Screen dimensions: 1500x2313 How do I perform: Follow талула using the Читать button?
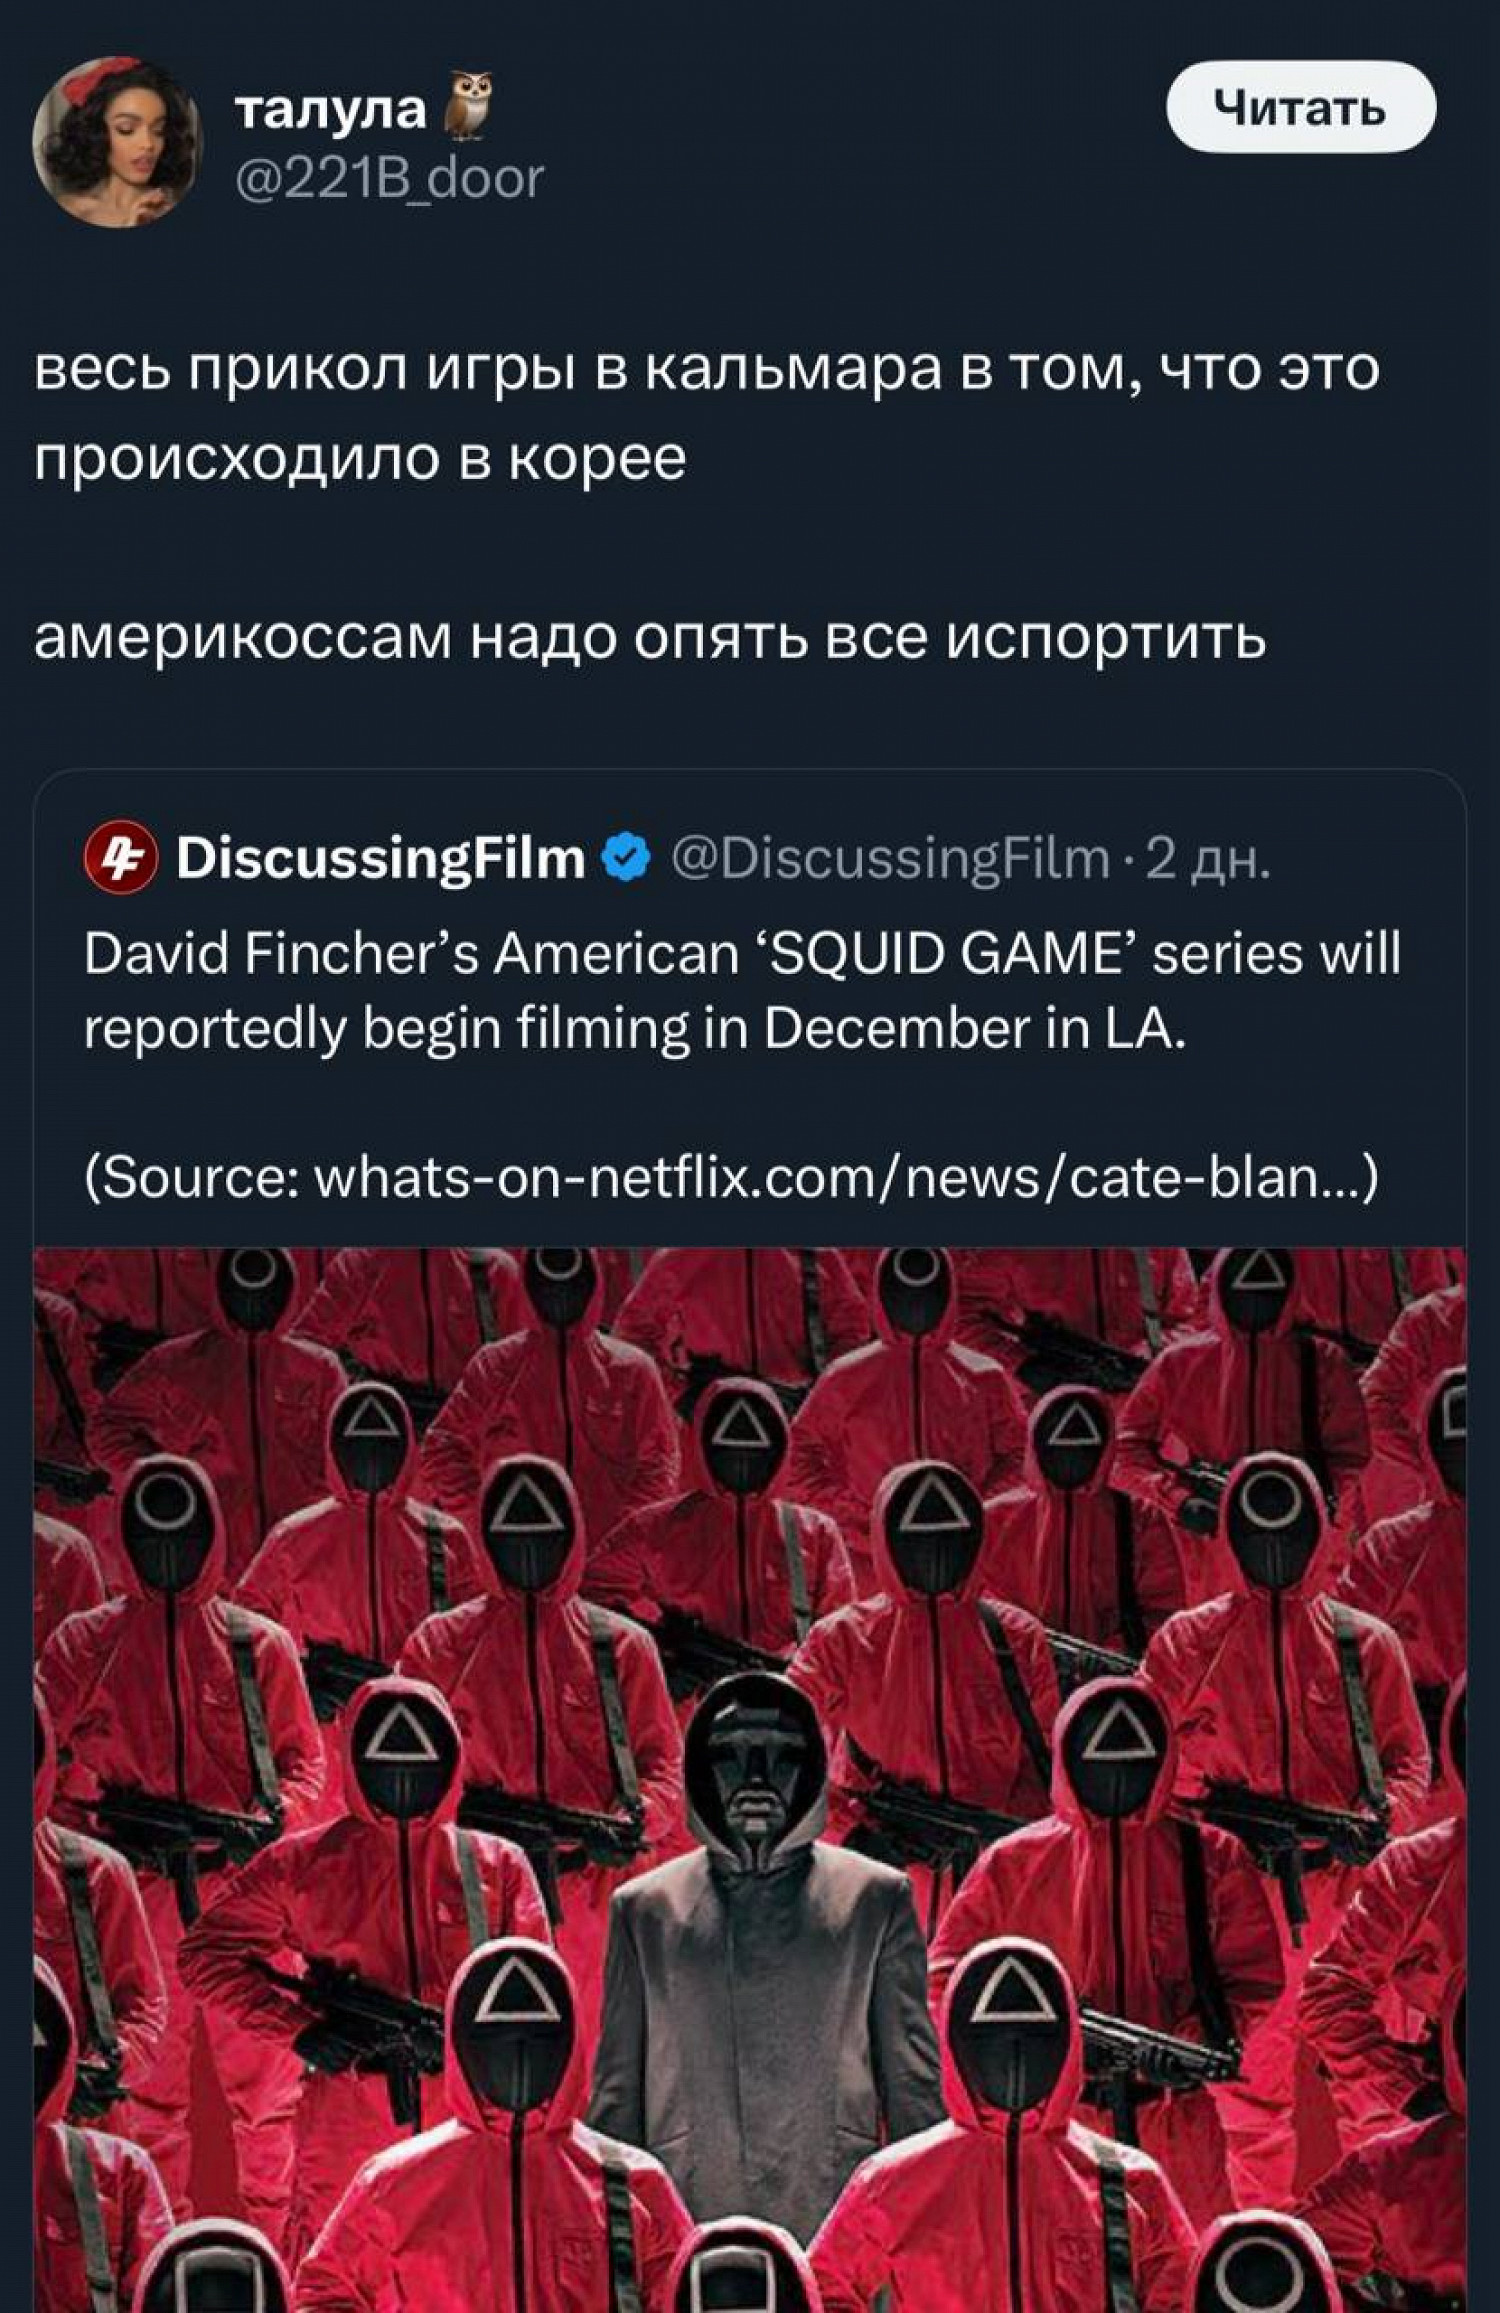click(1302, 107)
